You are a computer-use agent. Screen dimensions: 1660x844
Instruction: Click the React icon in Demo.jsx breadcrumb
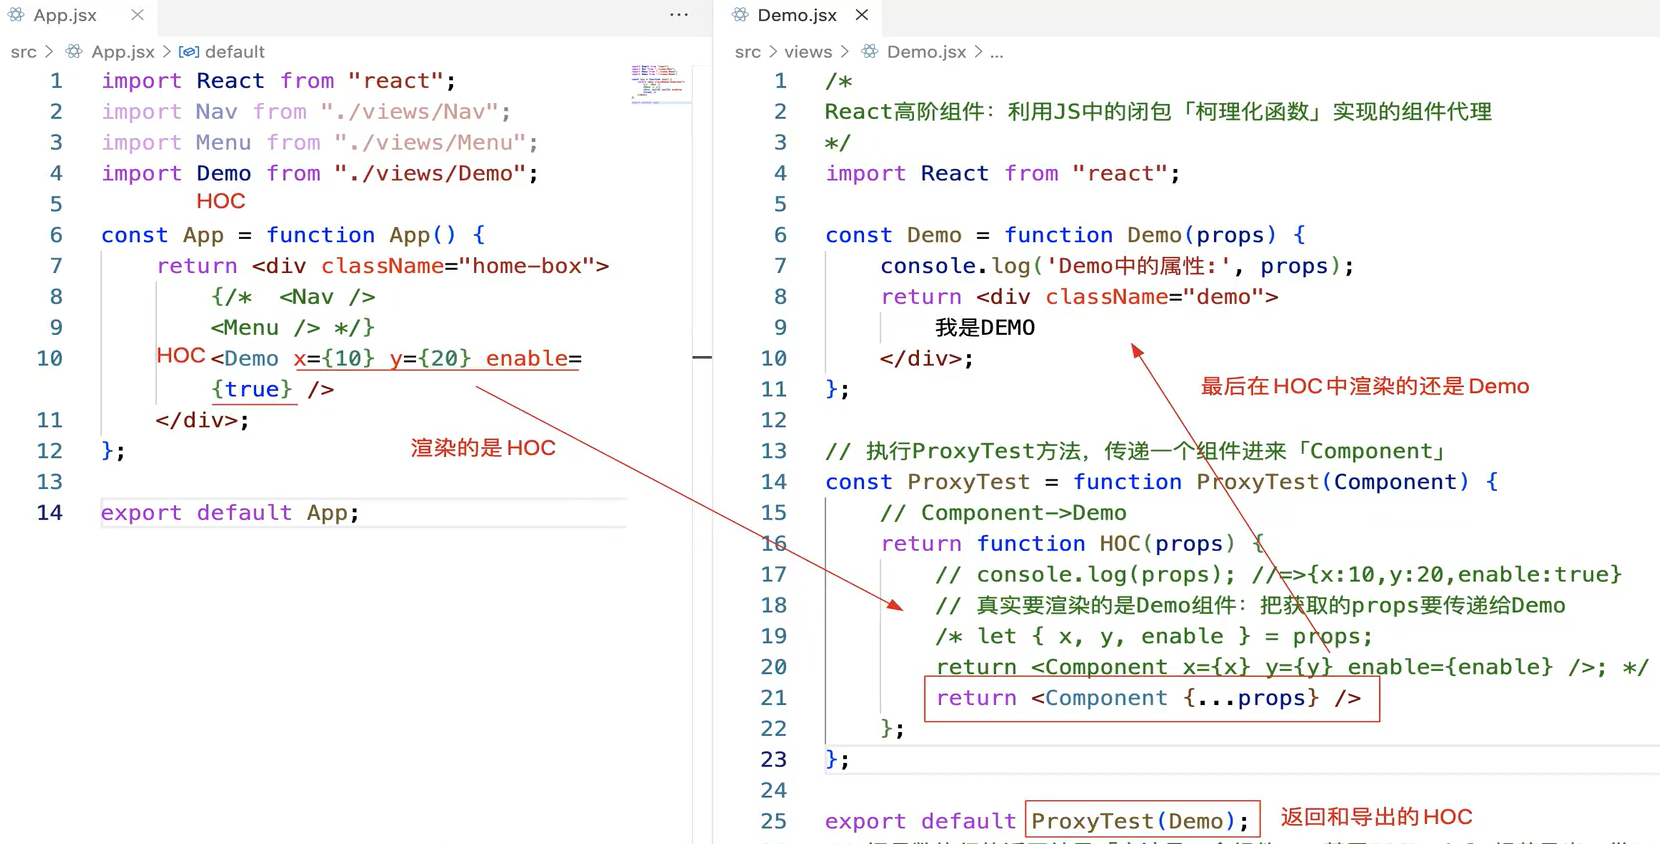click(870, 52)
